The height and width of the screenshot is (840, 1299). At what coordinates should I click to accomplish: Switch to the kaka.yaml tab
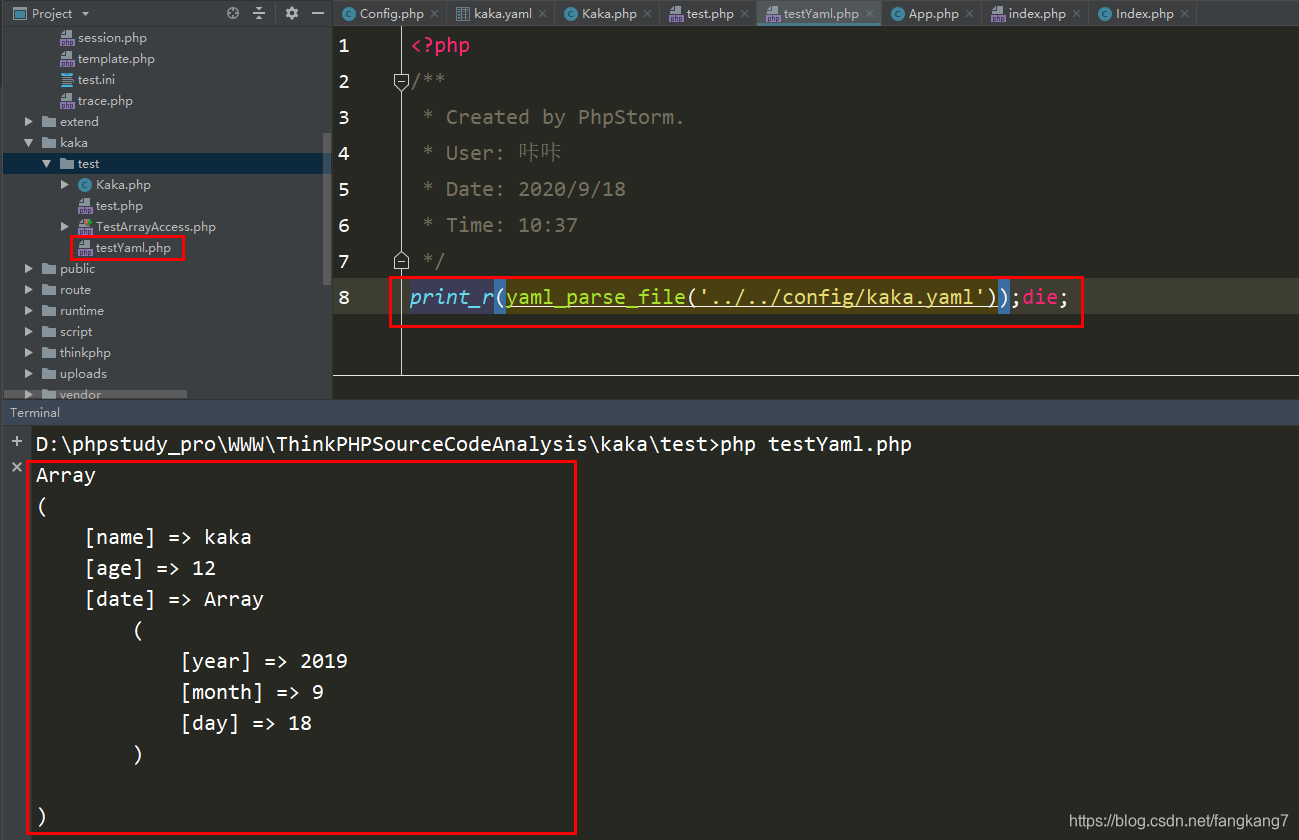tap(495, 14)
